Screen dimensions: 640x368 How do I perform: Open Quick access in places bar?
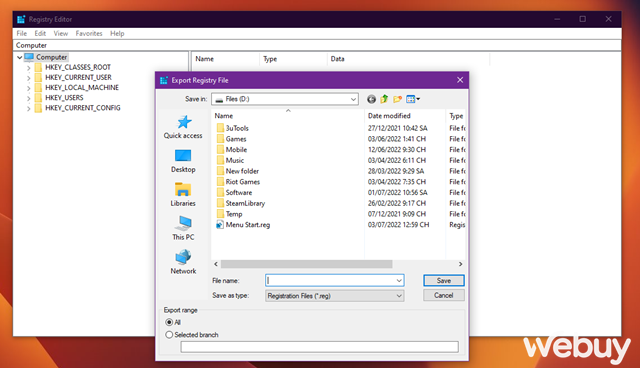pos(183,127)
